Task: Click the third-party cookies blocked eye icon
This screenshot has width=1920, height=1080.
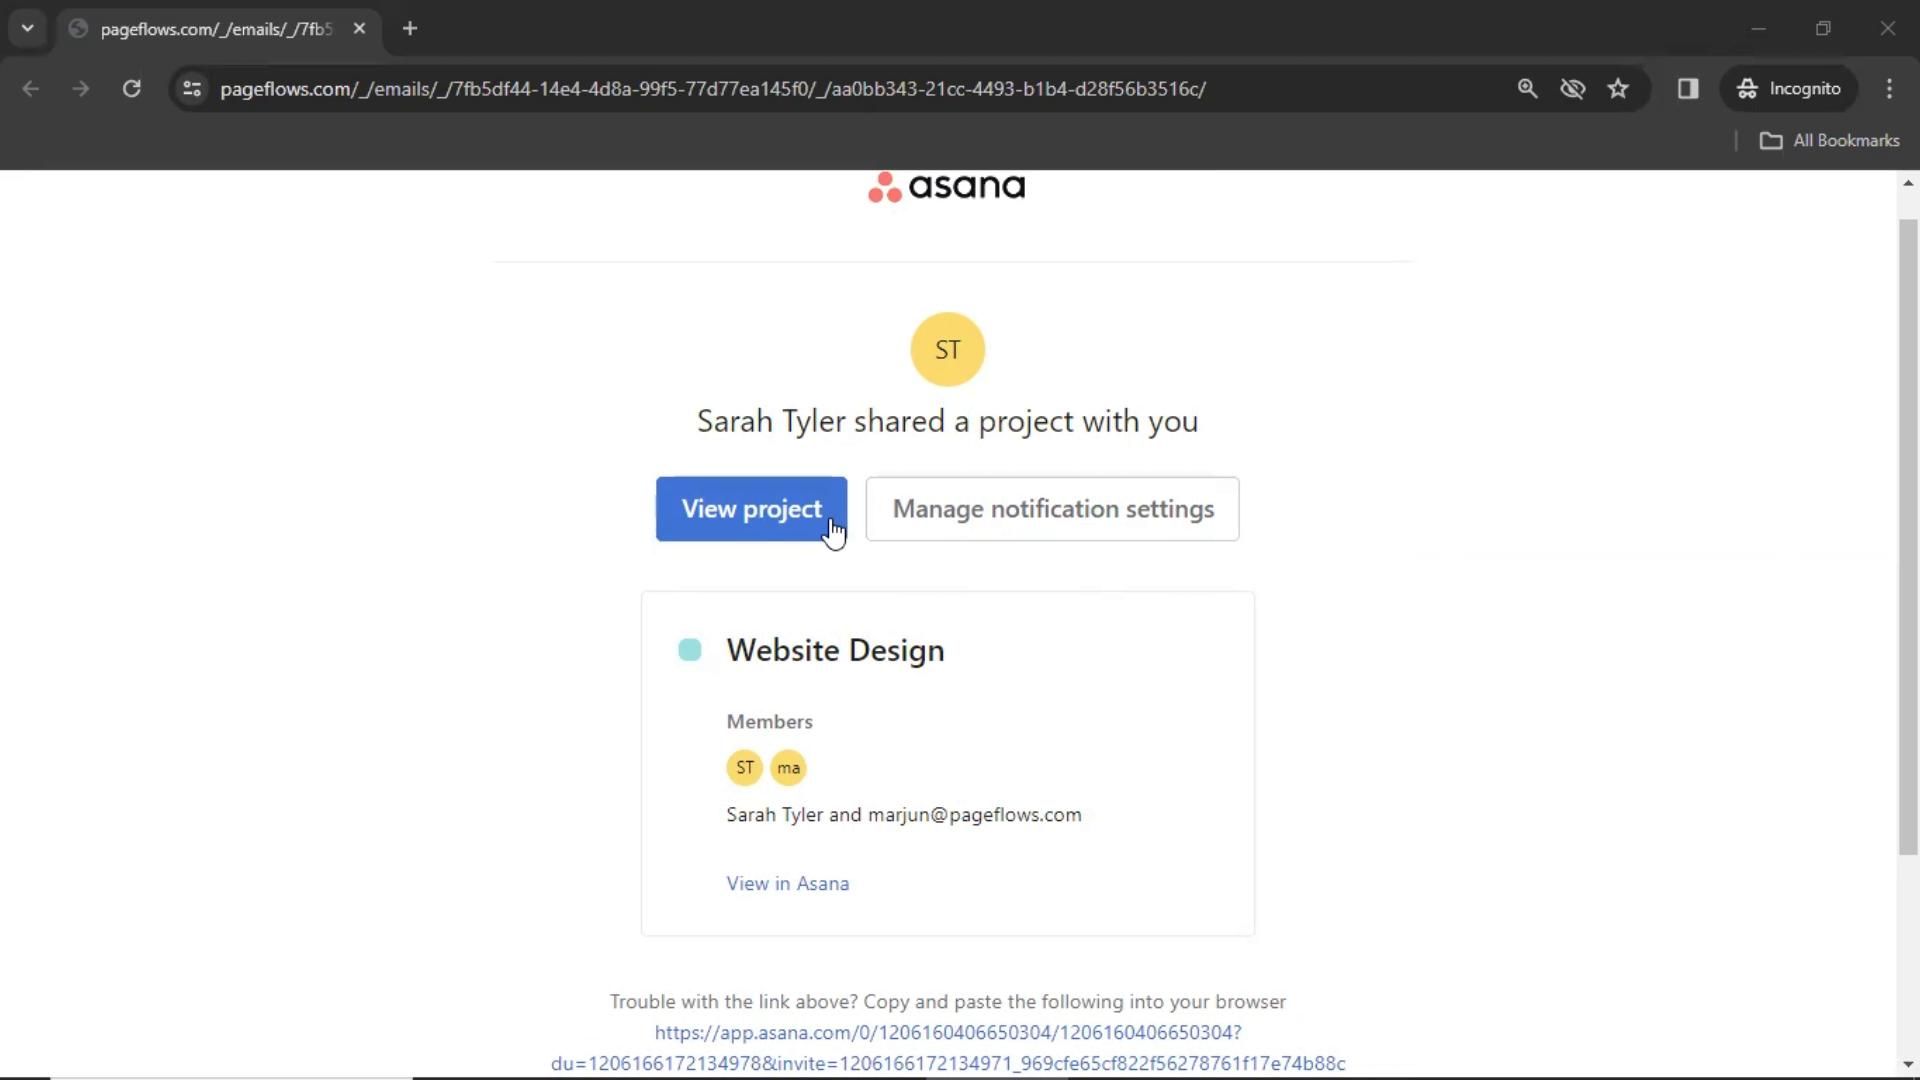Action: [x=1572, y=89]
